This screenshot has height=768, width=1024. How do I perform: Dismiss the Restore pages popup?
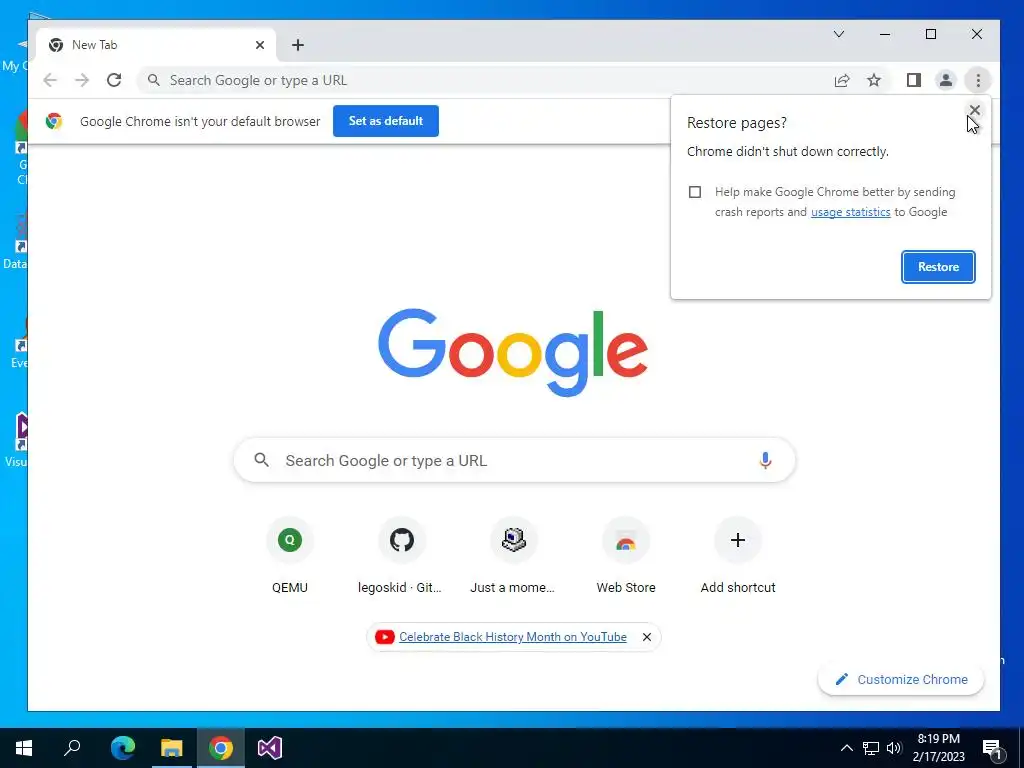(974, 110)
